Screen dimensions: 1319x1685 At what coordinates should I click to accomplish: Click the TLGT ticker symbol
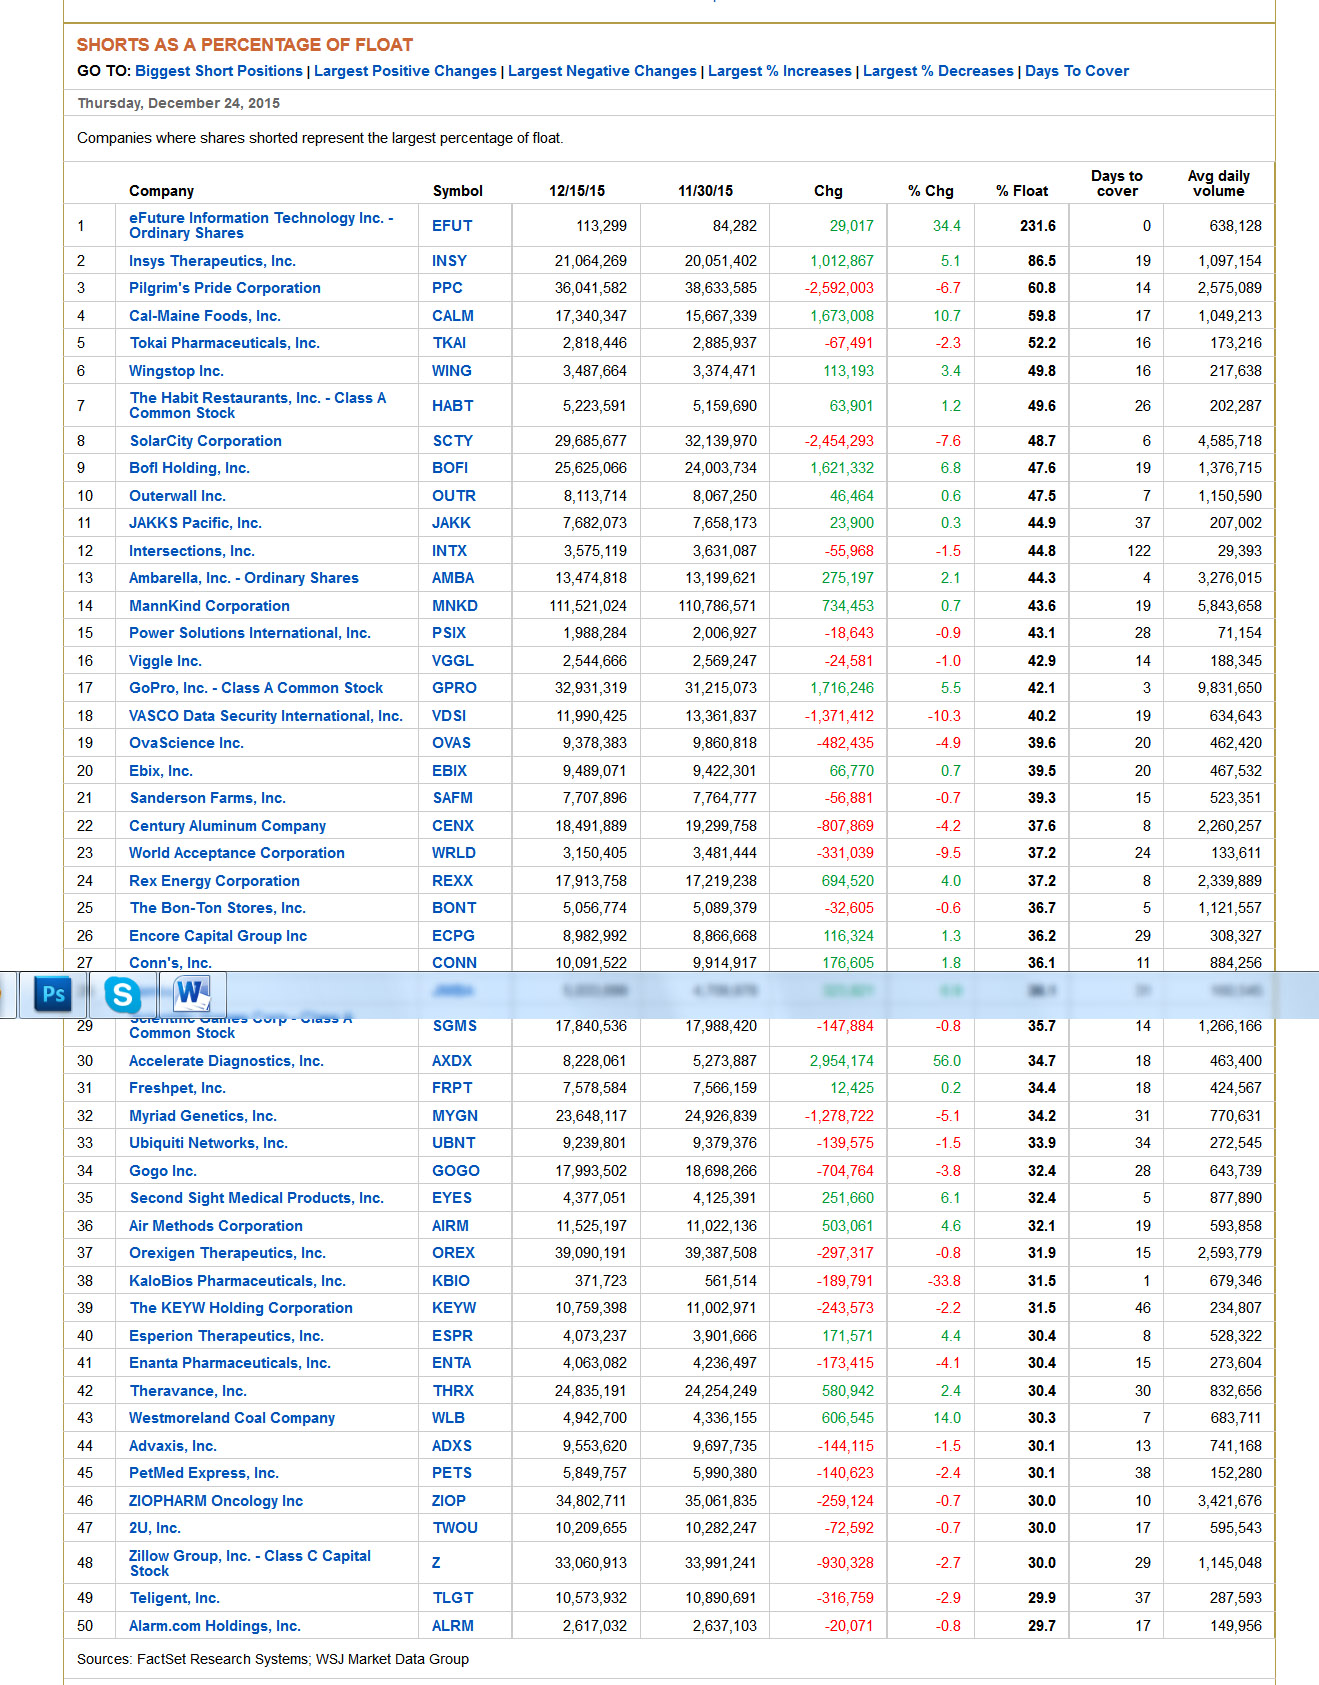(453, 1598)
